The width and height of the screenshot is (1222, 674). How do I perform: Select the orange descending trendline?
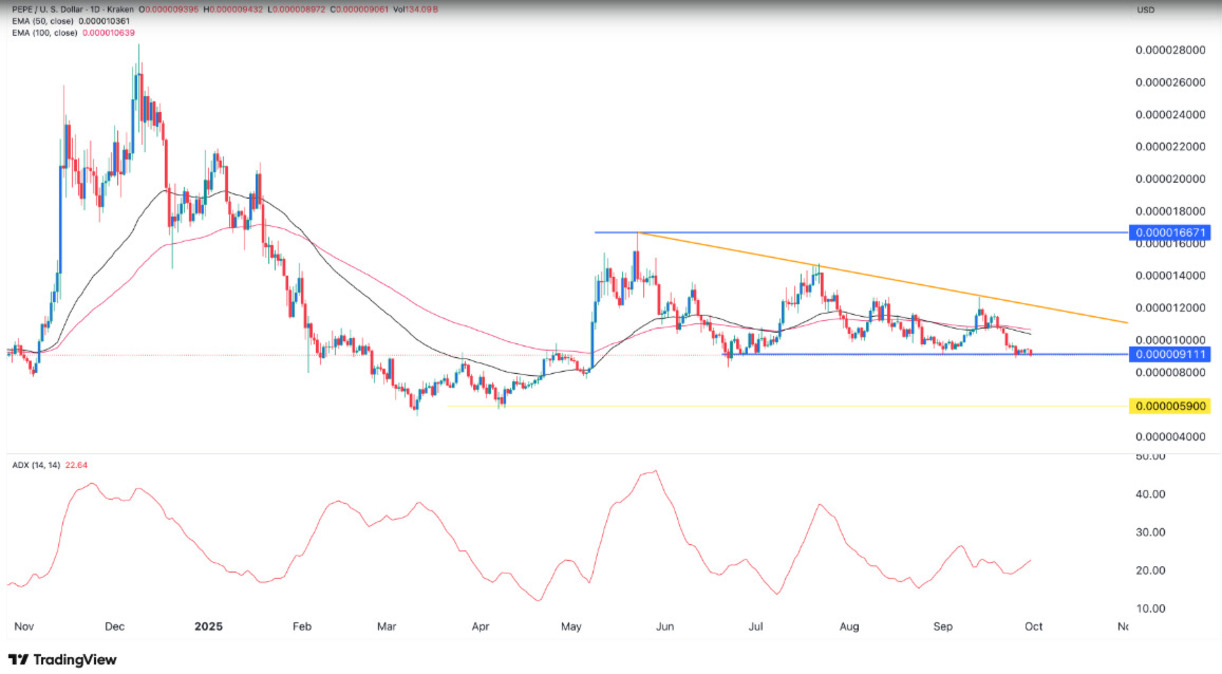click(x=900, y=281)
